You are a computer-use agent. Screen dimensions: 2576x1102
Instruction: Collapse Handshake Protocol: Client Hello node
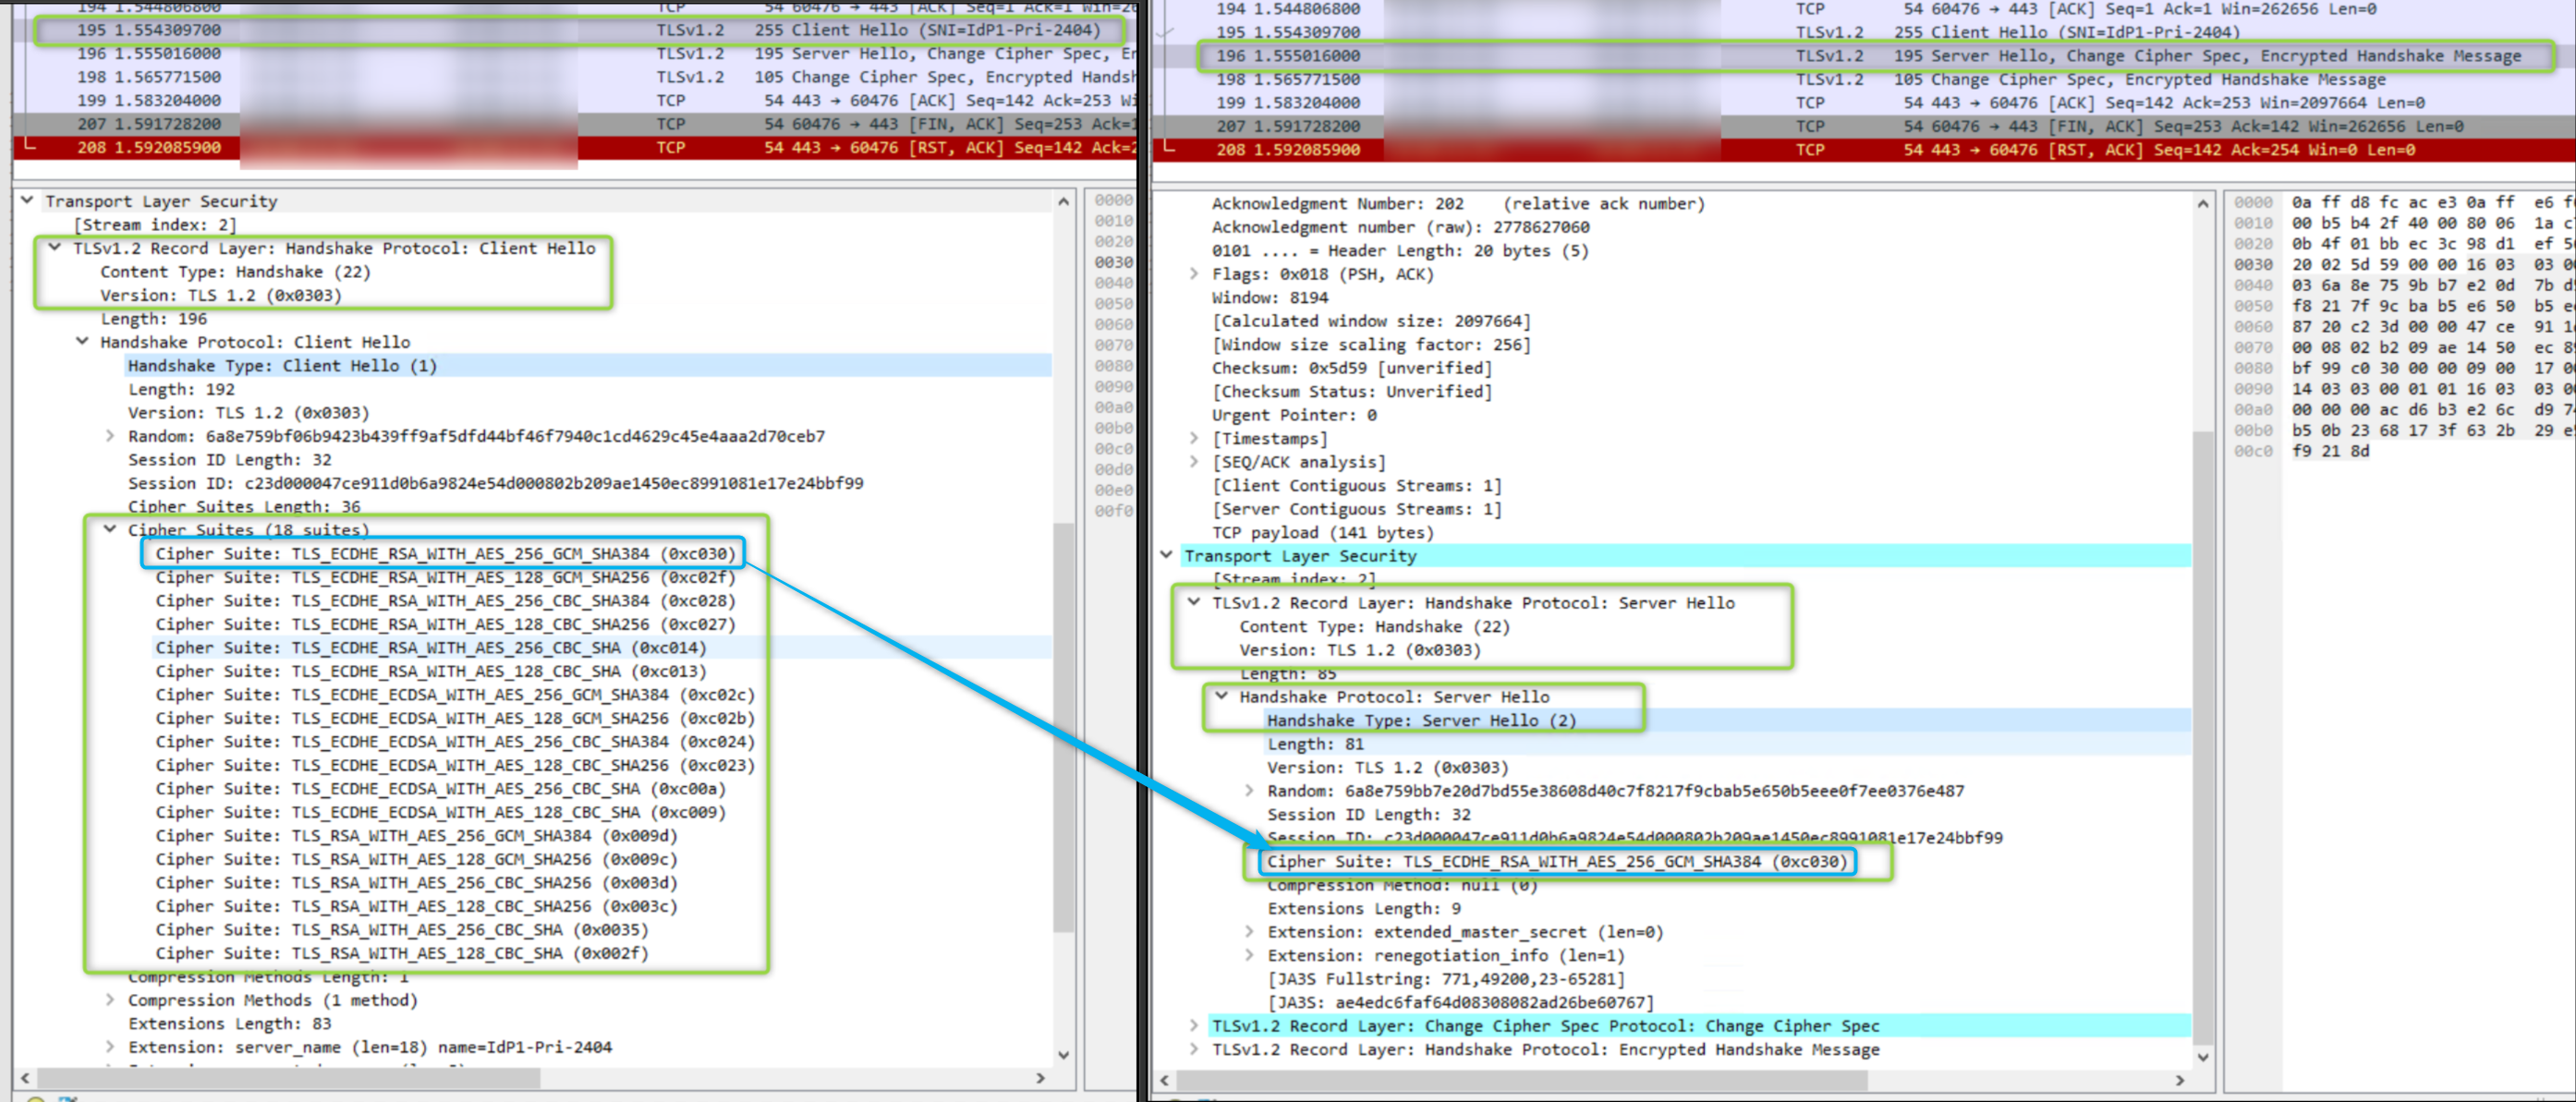pyautogui.click(x=83, y=342)
